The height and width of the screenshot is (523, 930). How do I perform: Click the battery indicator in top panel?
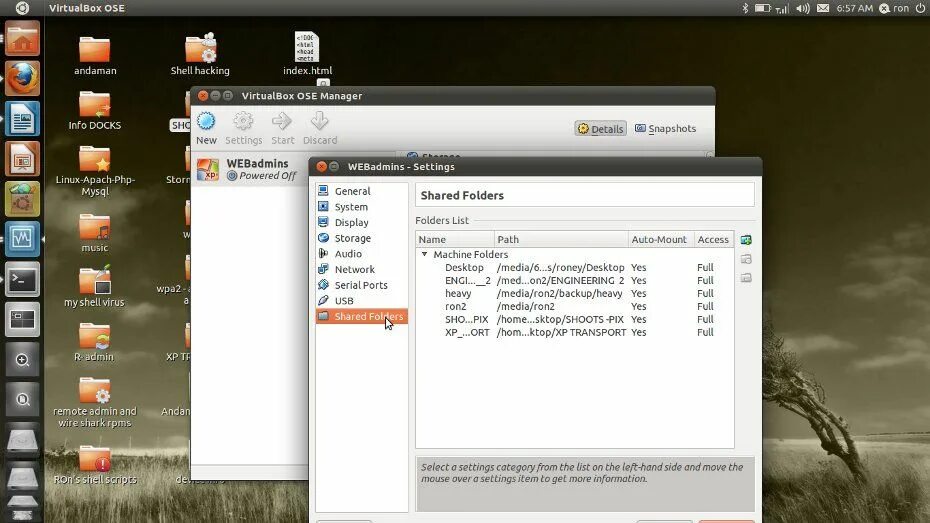pyautogui.click(x=762, y=8)
